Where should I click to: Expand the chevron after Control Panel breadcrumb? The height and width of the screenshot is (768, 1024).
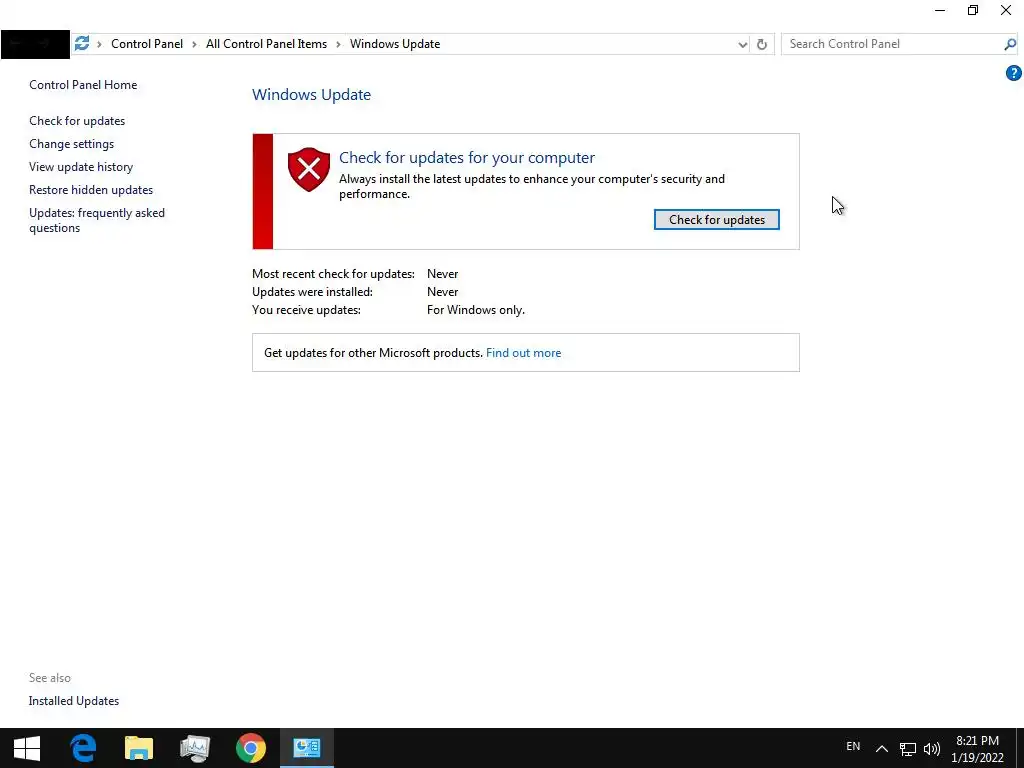(x=194, y=44)
